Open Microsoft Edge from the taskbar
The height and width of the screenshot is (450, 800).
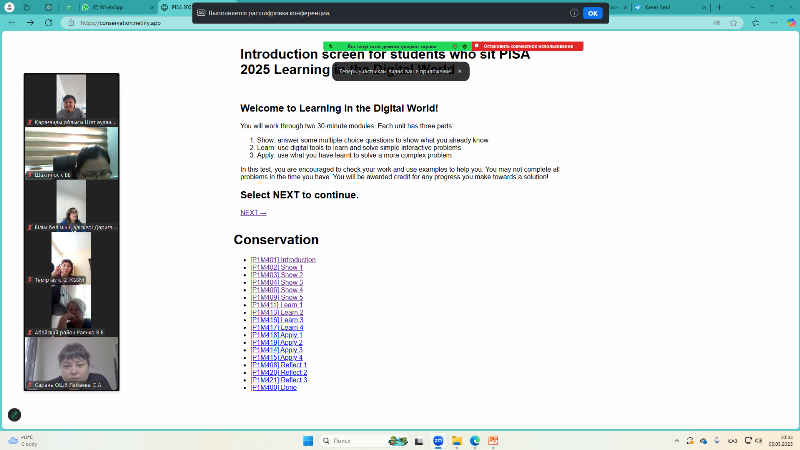click(475, 440)
